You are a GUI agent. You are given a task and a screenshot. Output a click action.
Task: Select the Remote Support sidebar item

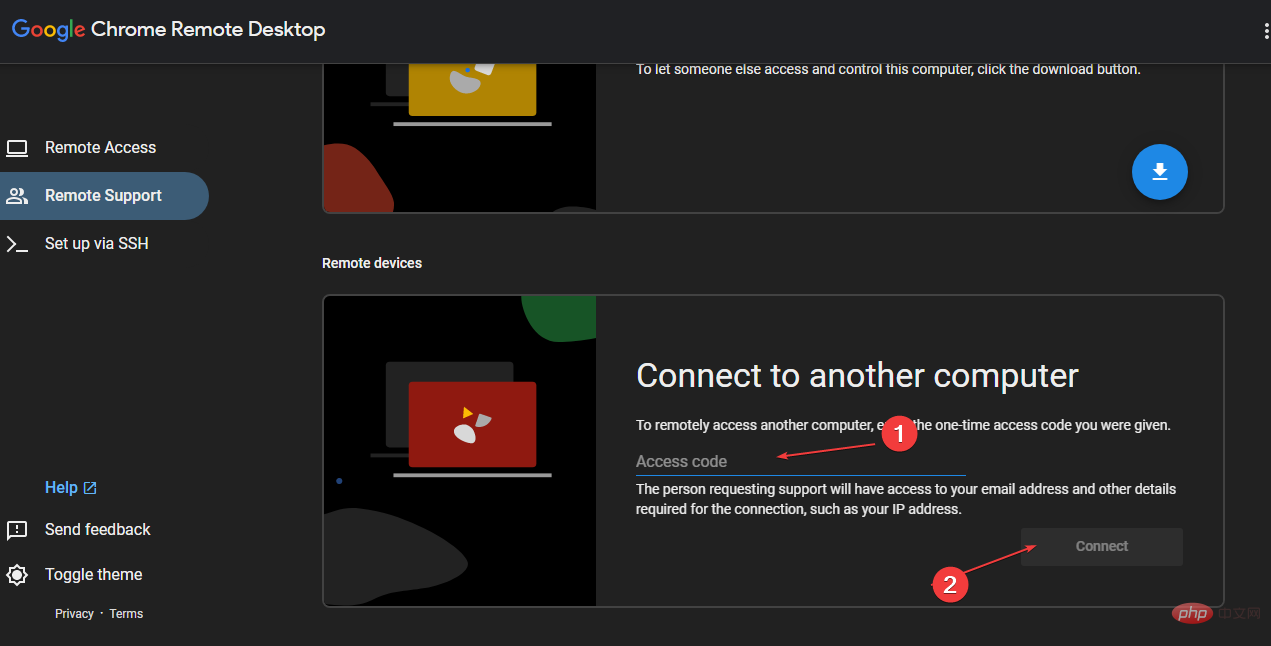coord(103,196)
